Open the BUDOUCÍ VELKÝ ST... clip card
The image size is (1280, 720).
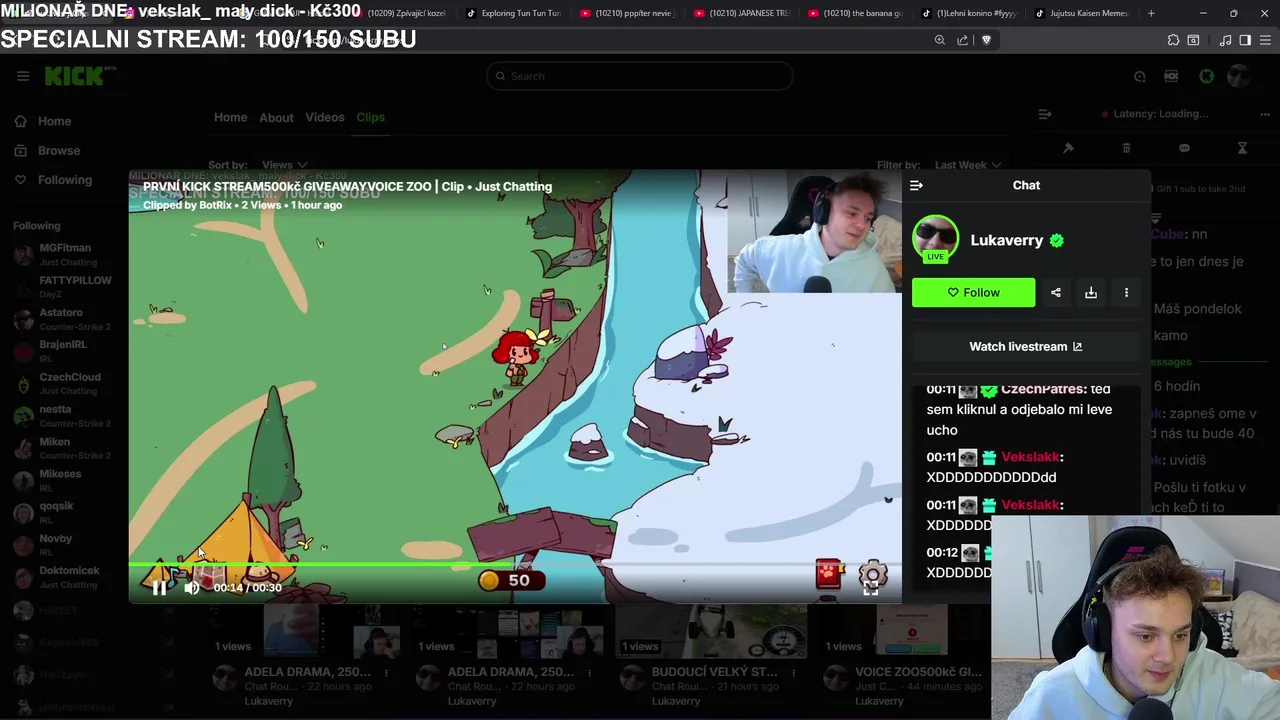712,654
